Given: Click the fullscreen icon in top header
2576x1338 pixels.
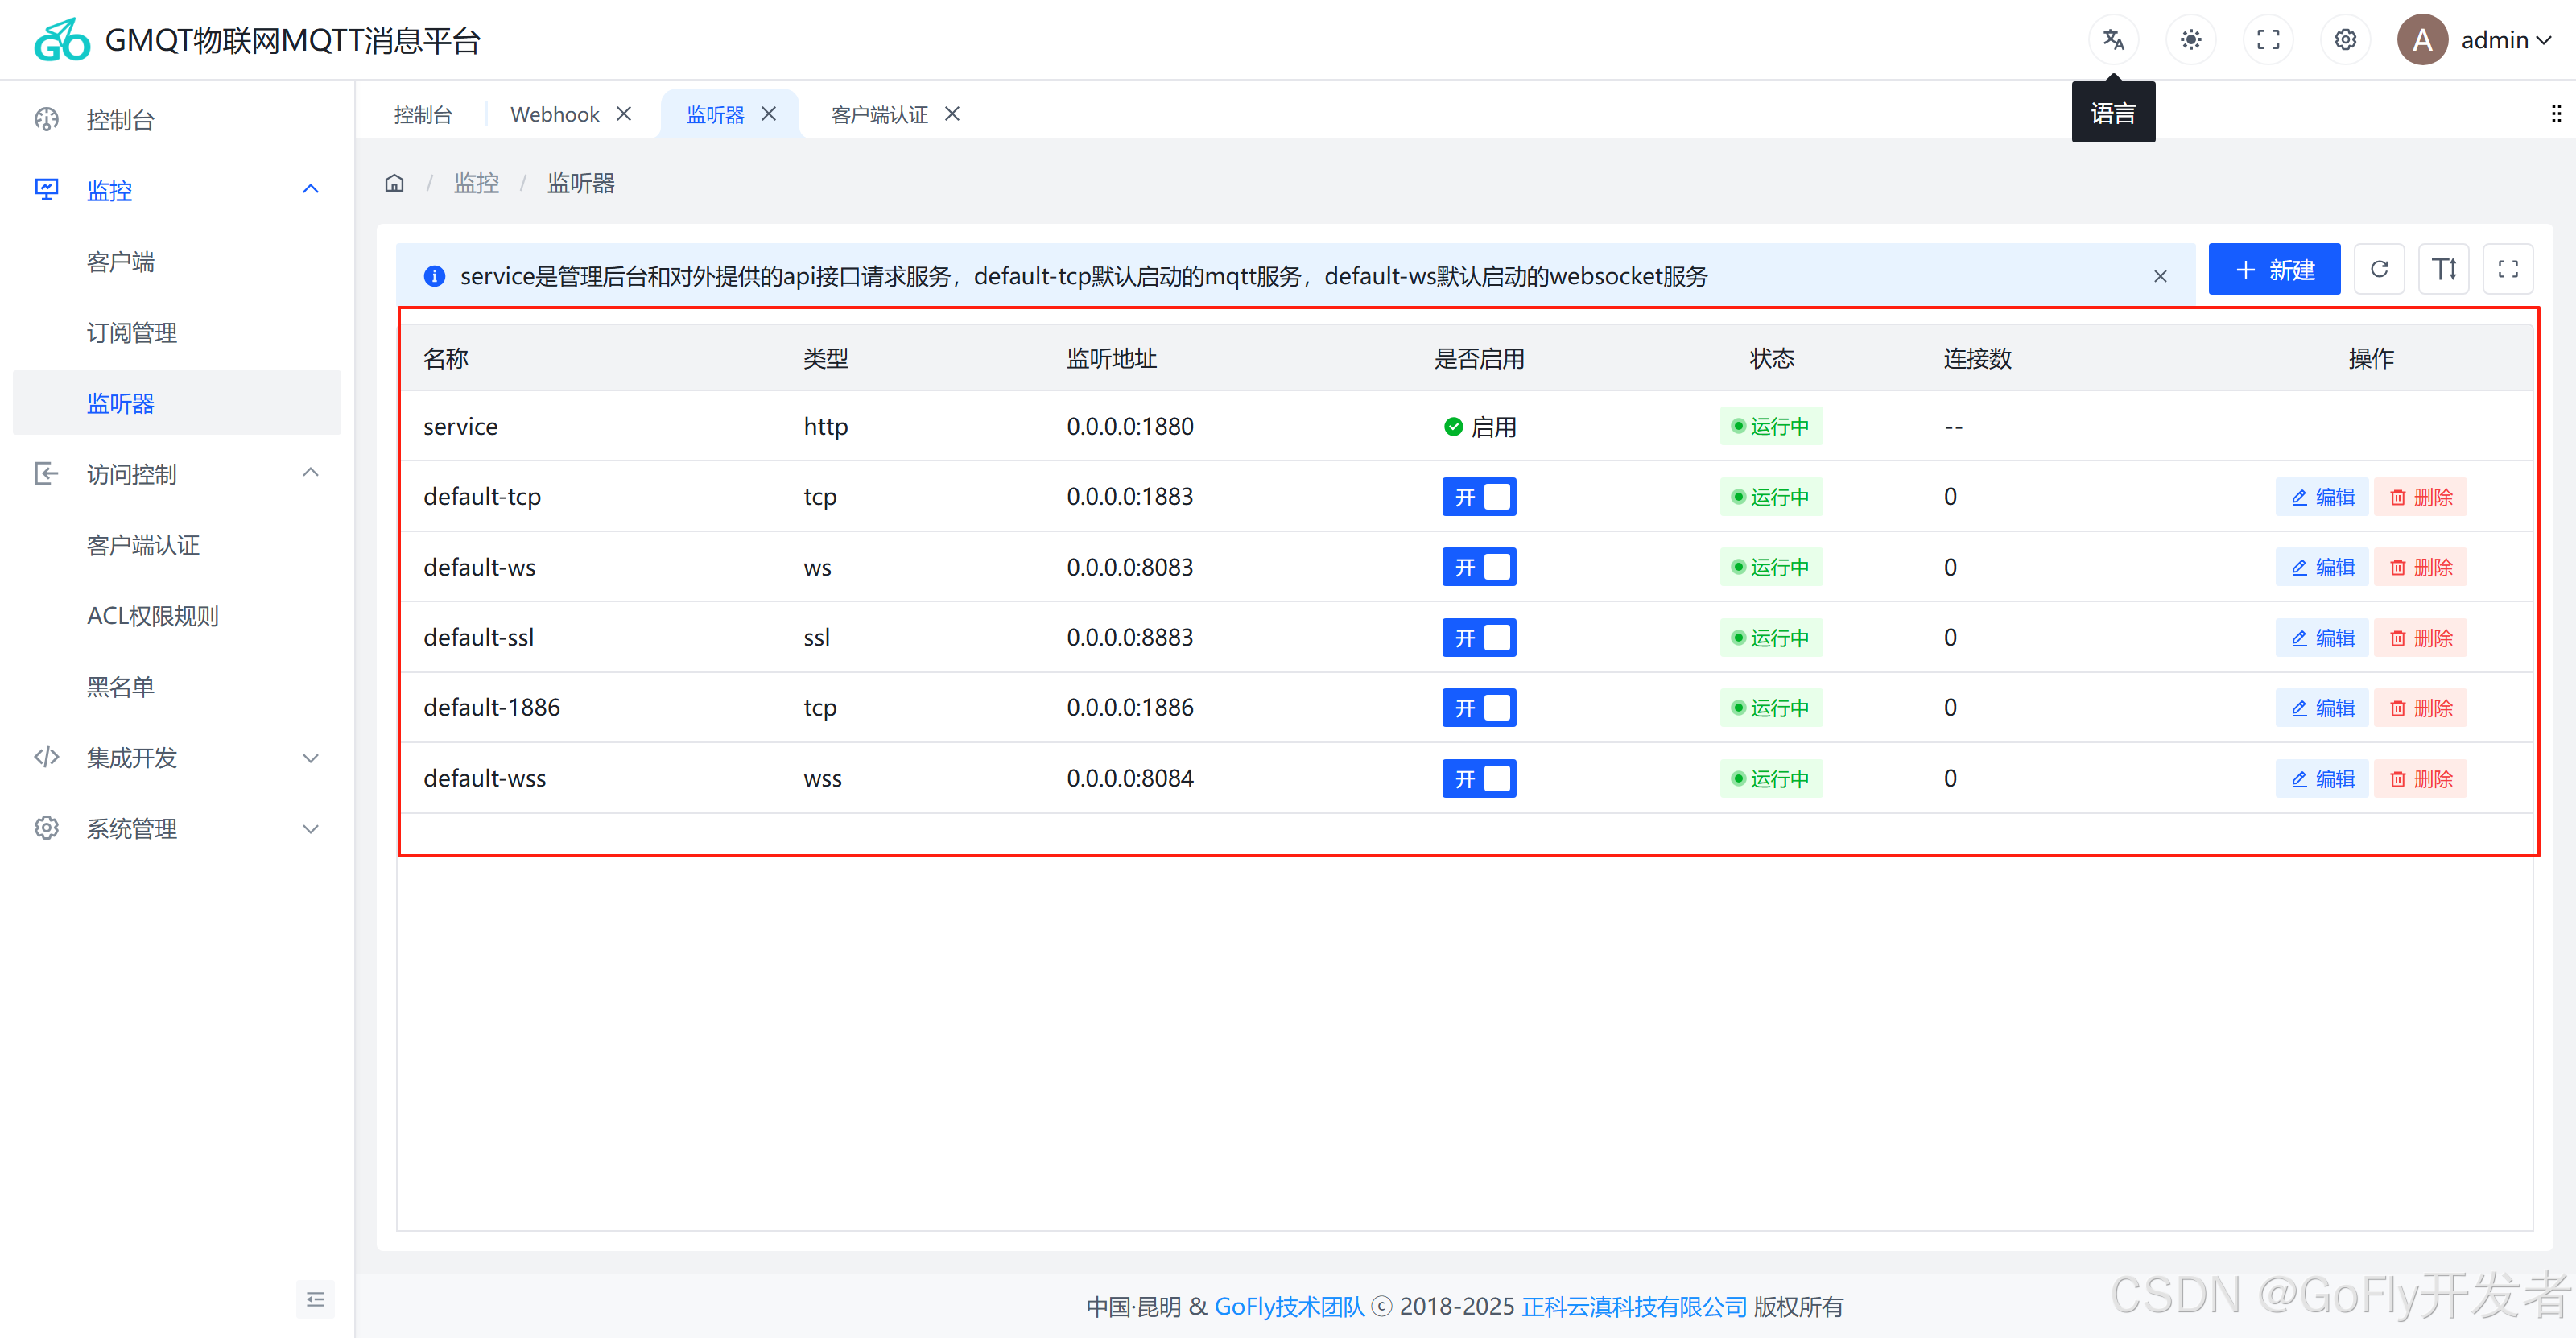Looking at the screenshot, I should tap(2268, 40).
